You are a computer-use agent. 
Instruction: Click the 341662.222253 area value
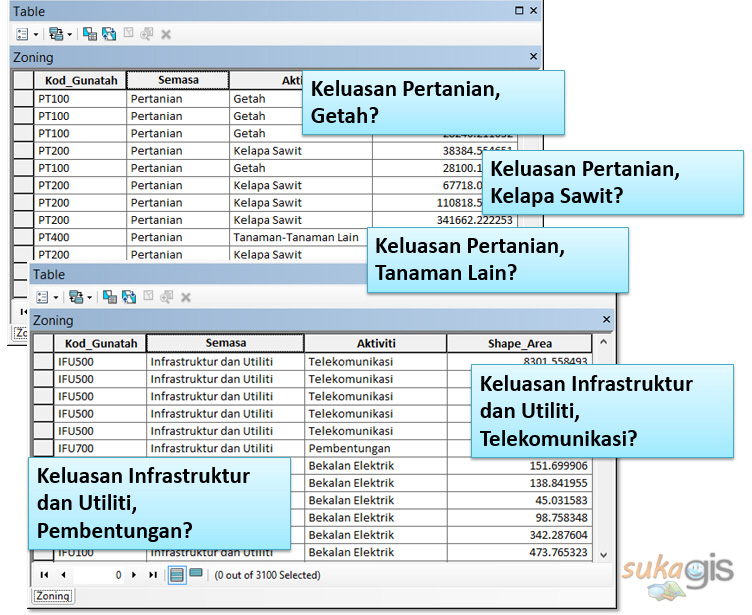point(474,220)
